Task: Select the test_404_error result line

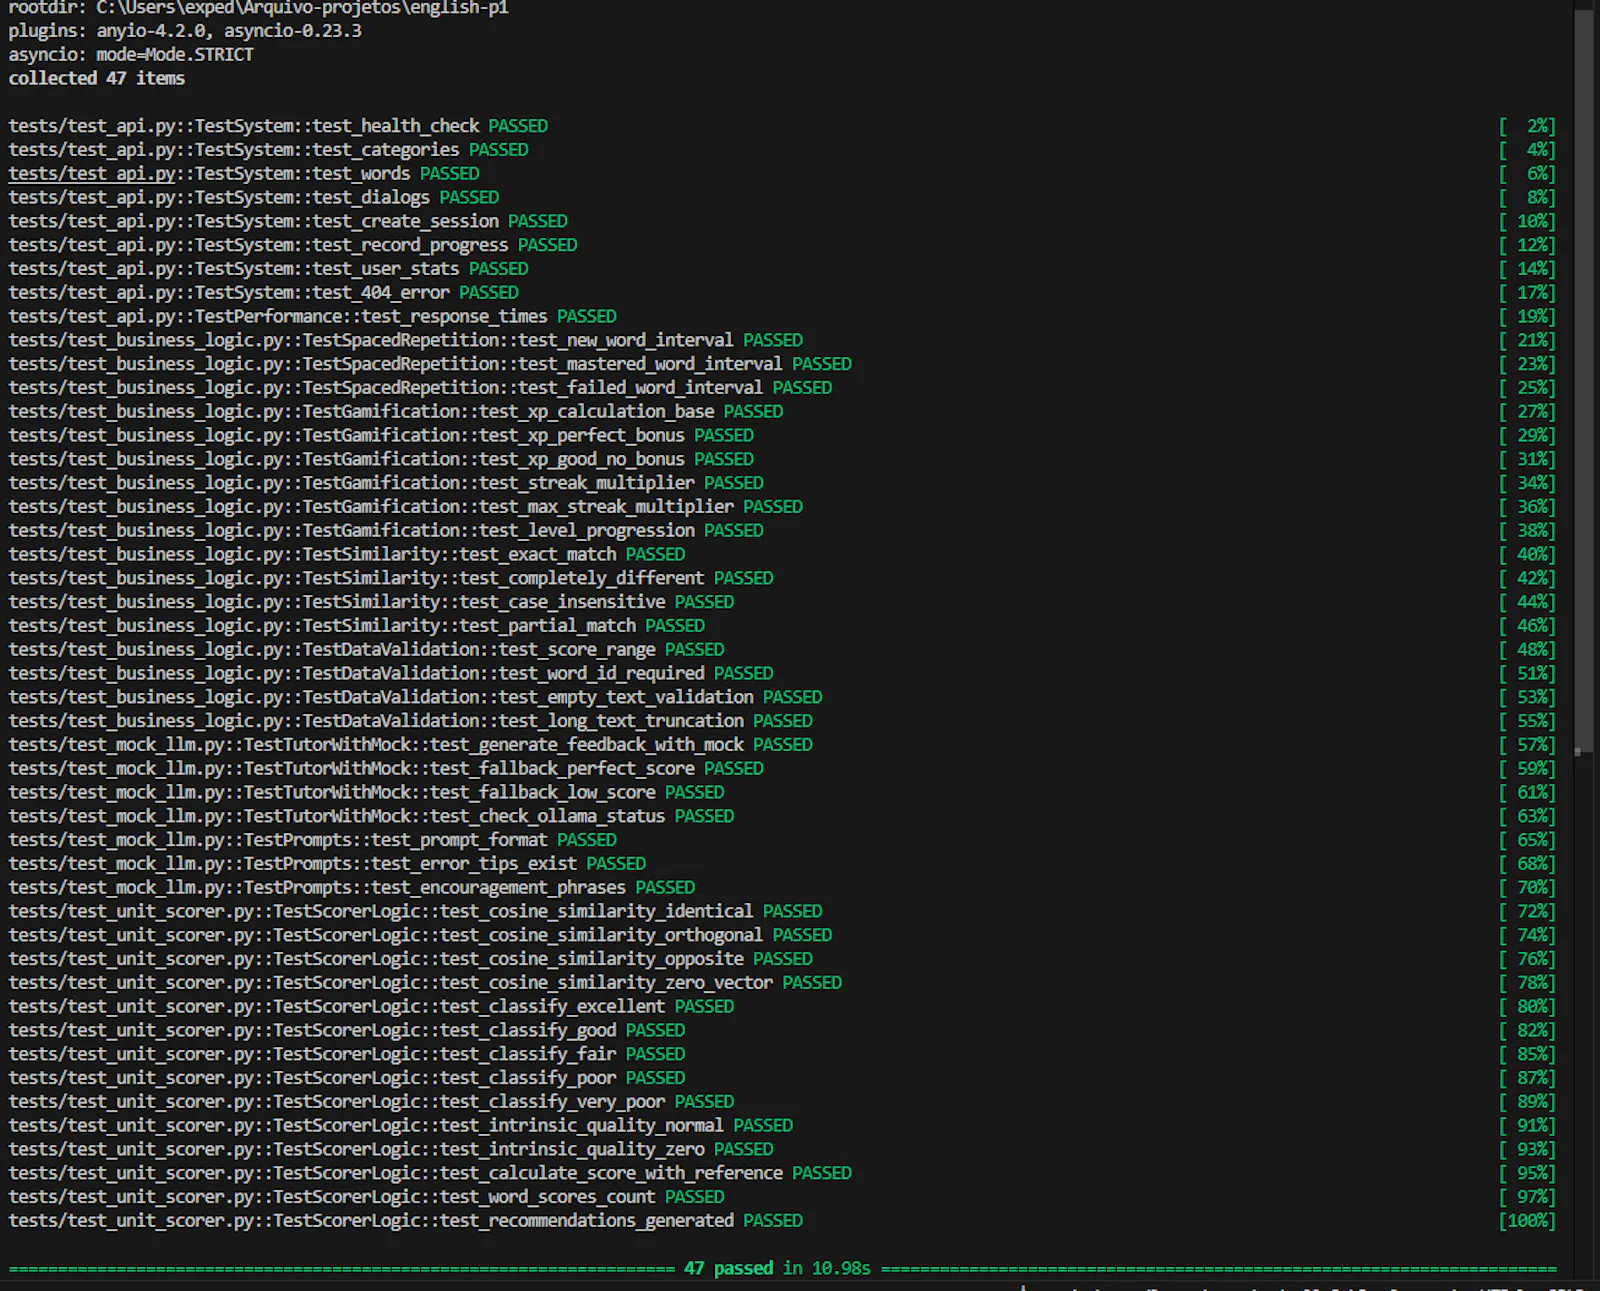Action: [263, 293]
